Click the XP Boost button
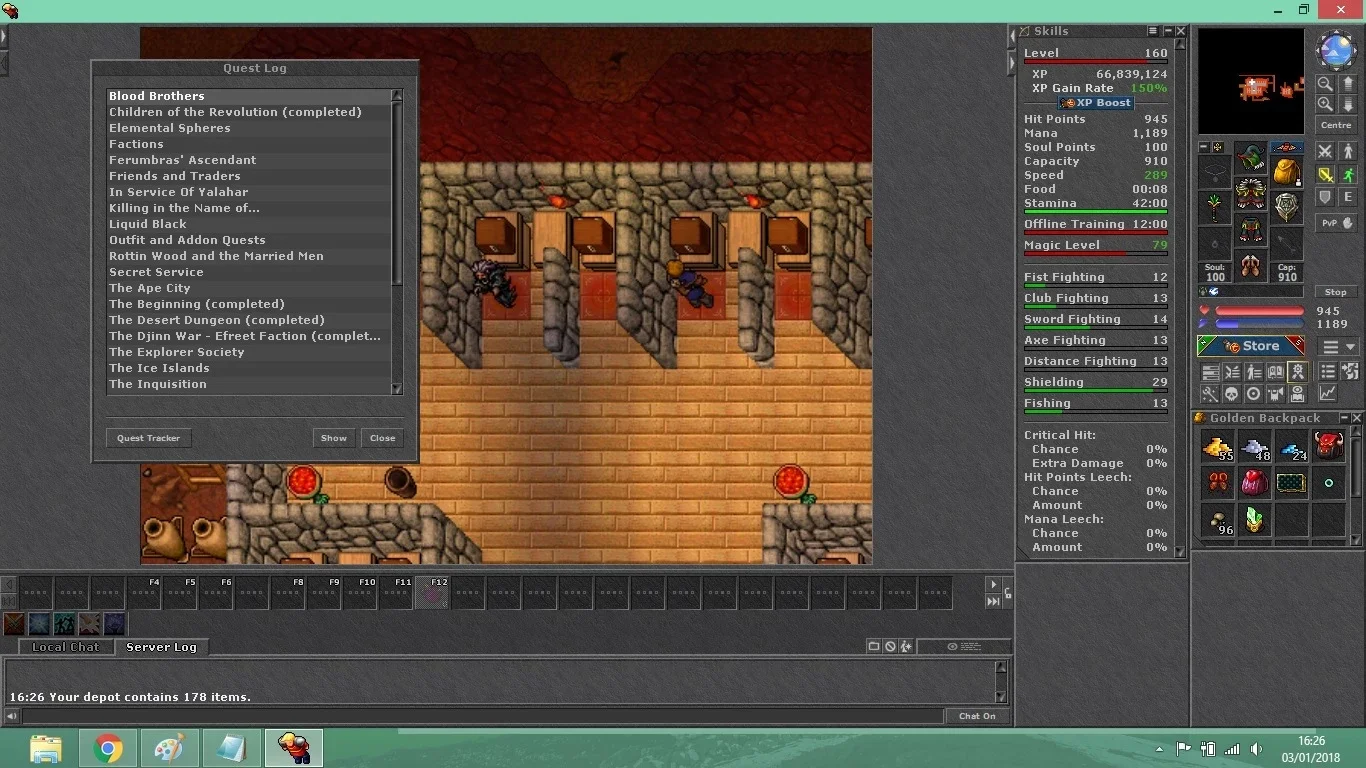The width and height of the screenshot is (1366, 768). click(1095, 103)
